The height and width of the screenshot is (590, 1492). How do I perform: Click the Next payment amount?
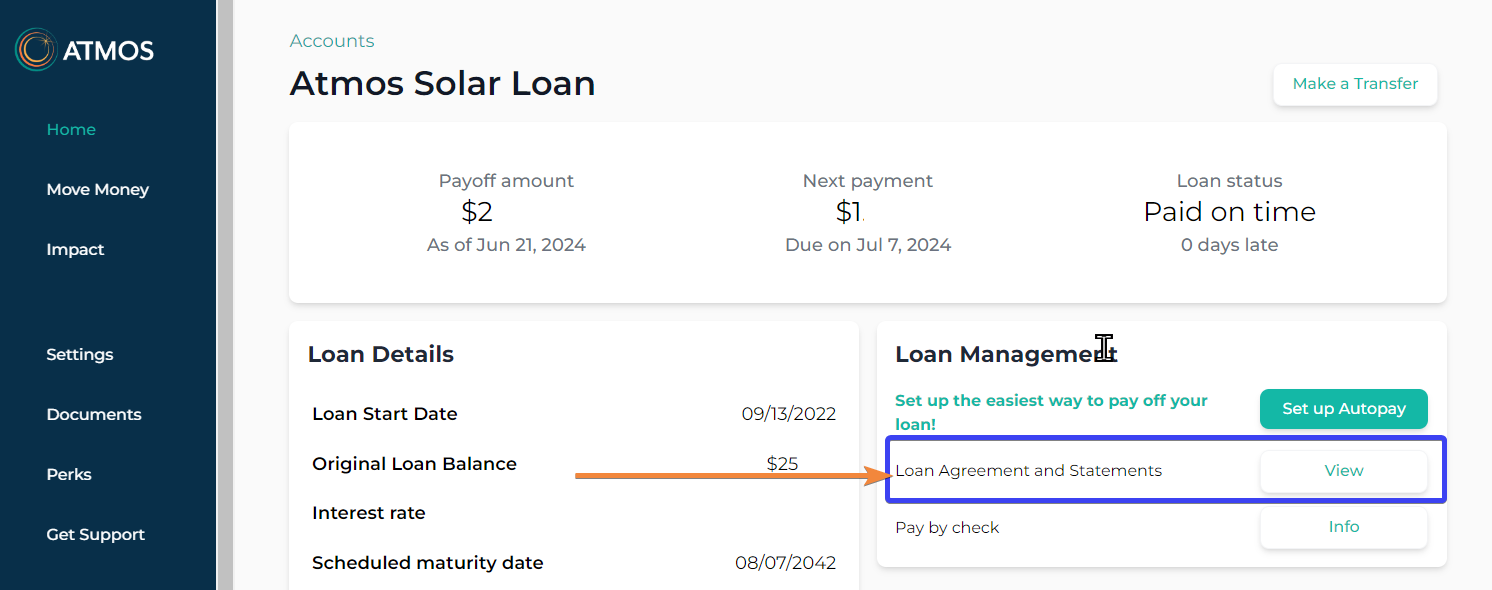[850, 212]
